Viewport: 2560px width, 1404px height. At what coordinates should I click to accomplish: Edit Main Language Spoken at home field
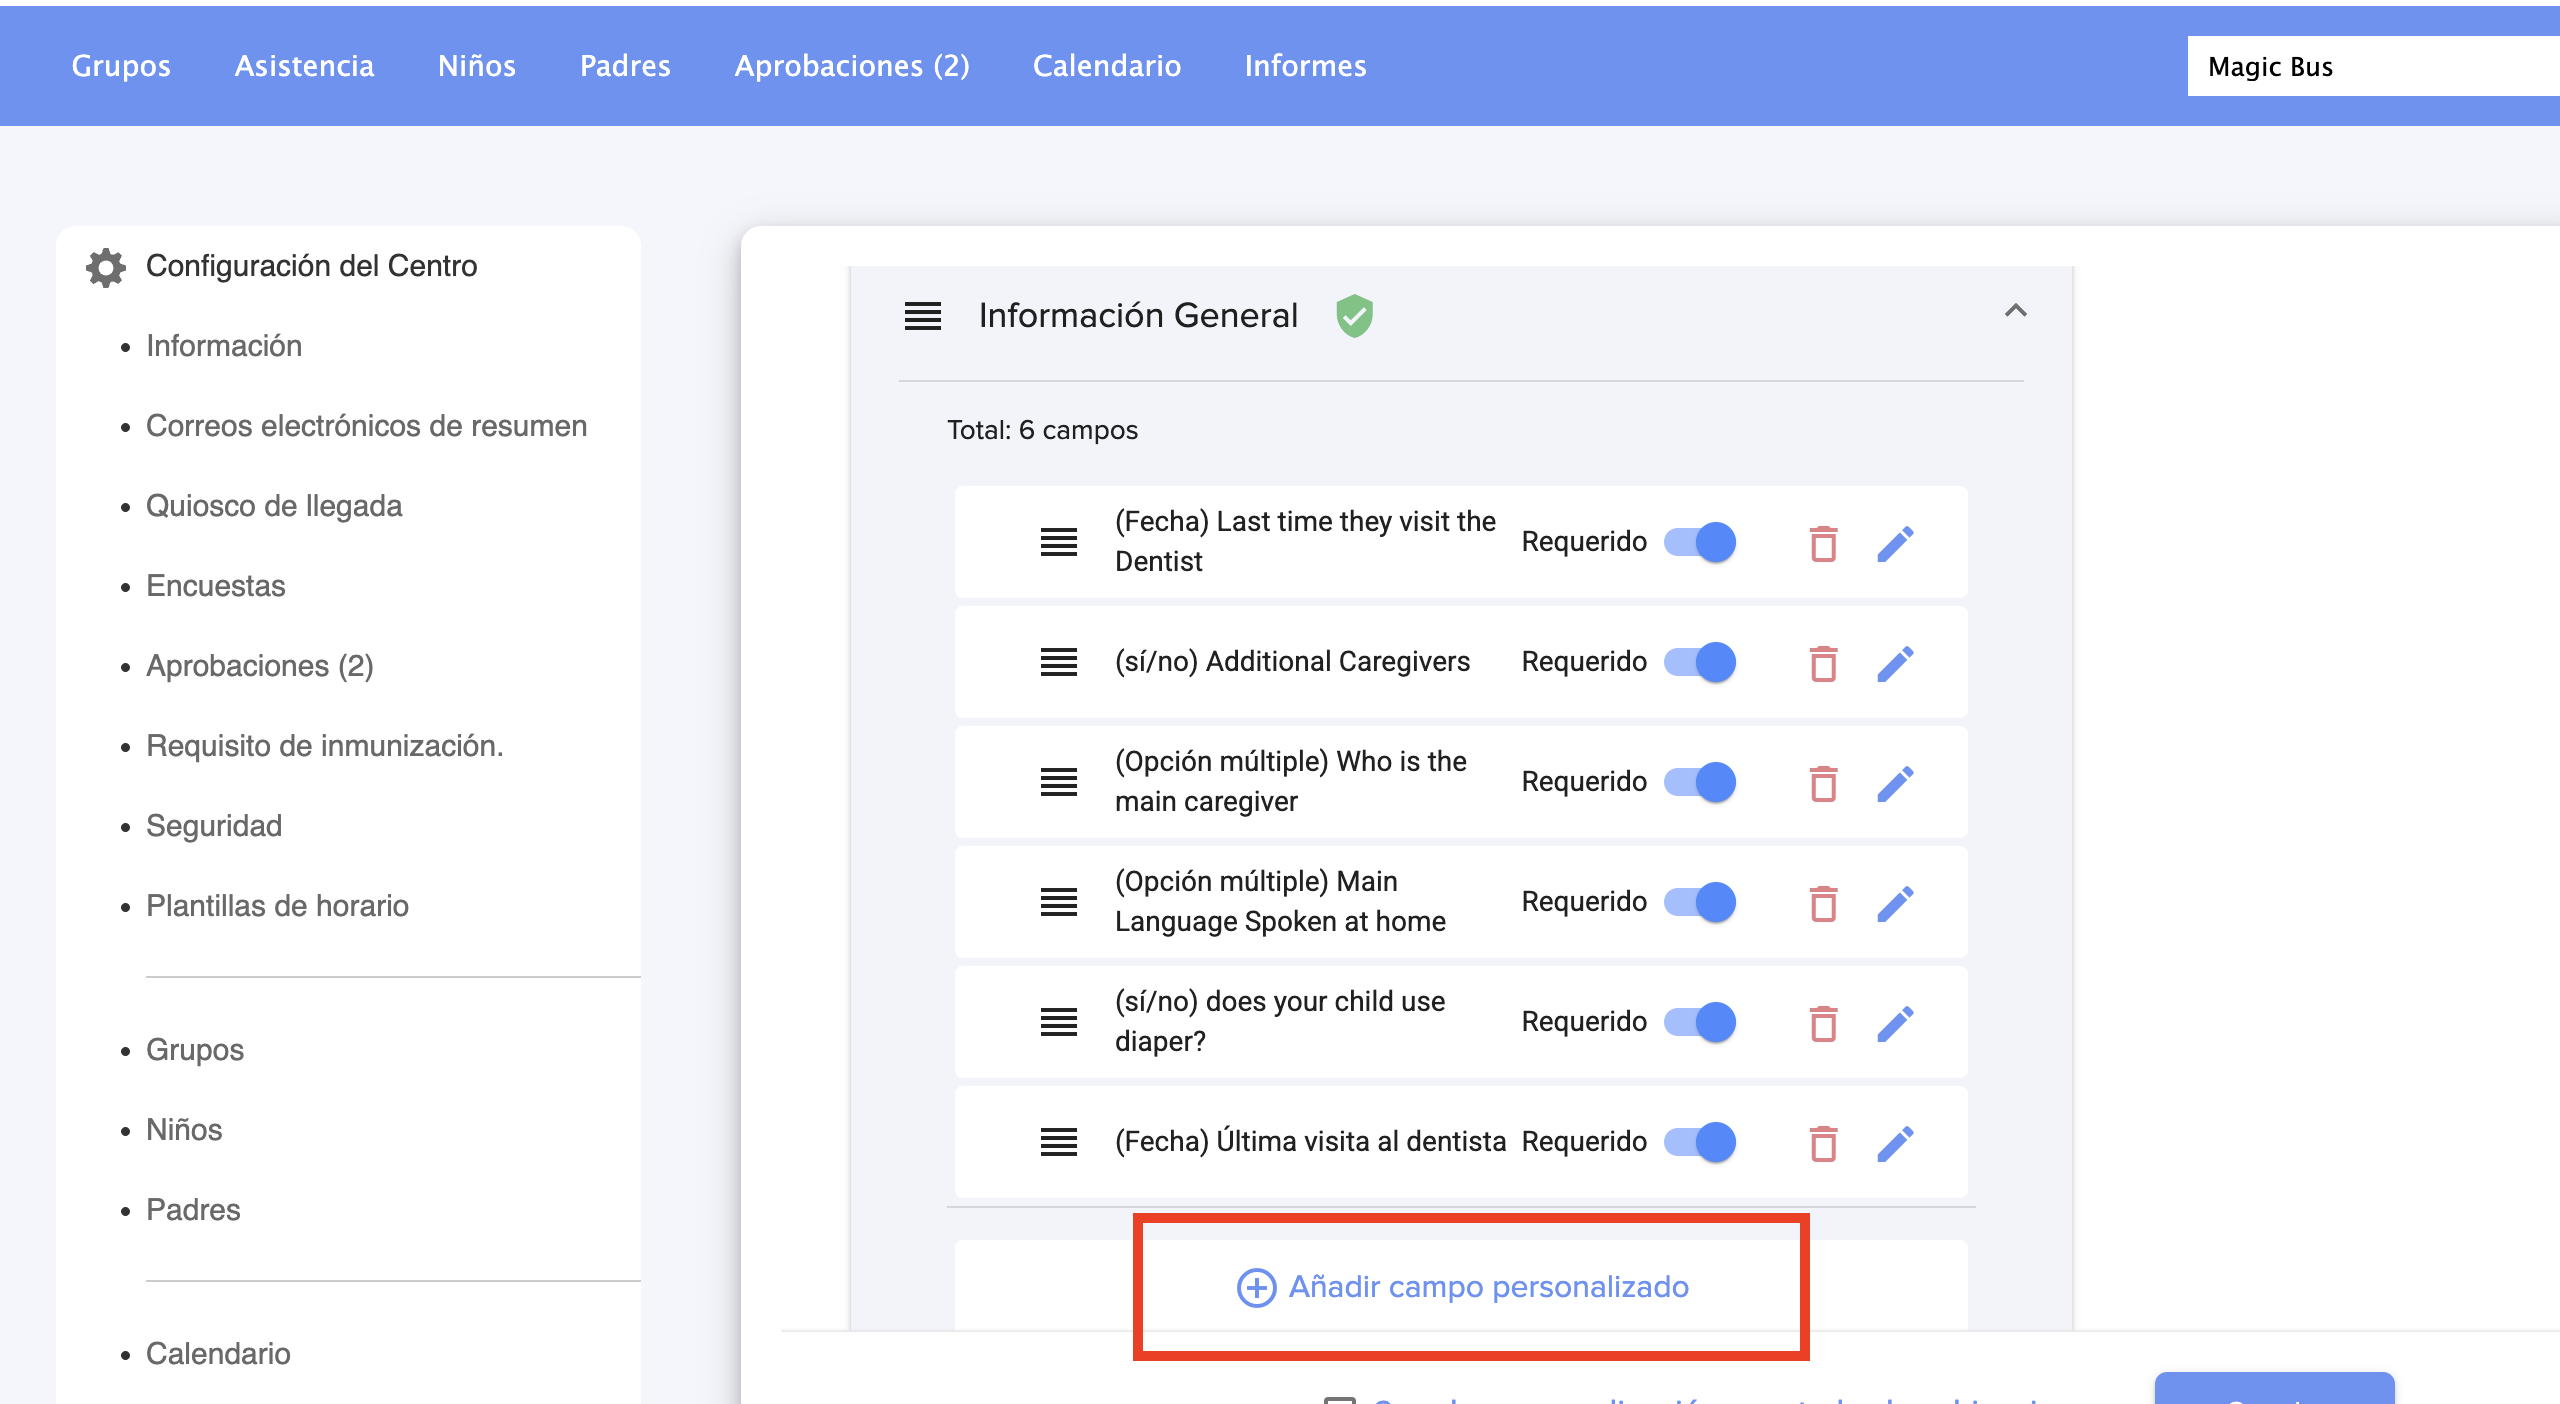click(1895, 903)
